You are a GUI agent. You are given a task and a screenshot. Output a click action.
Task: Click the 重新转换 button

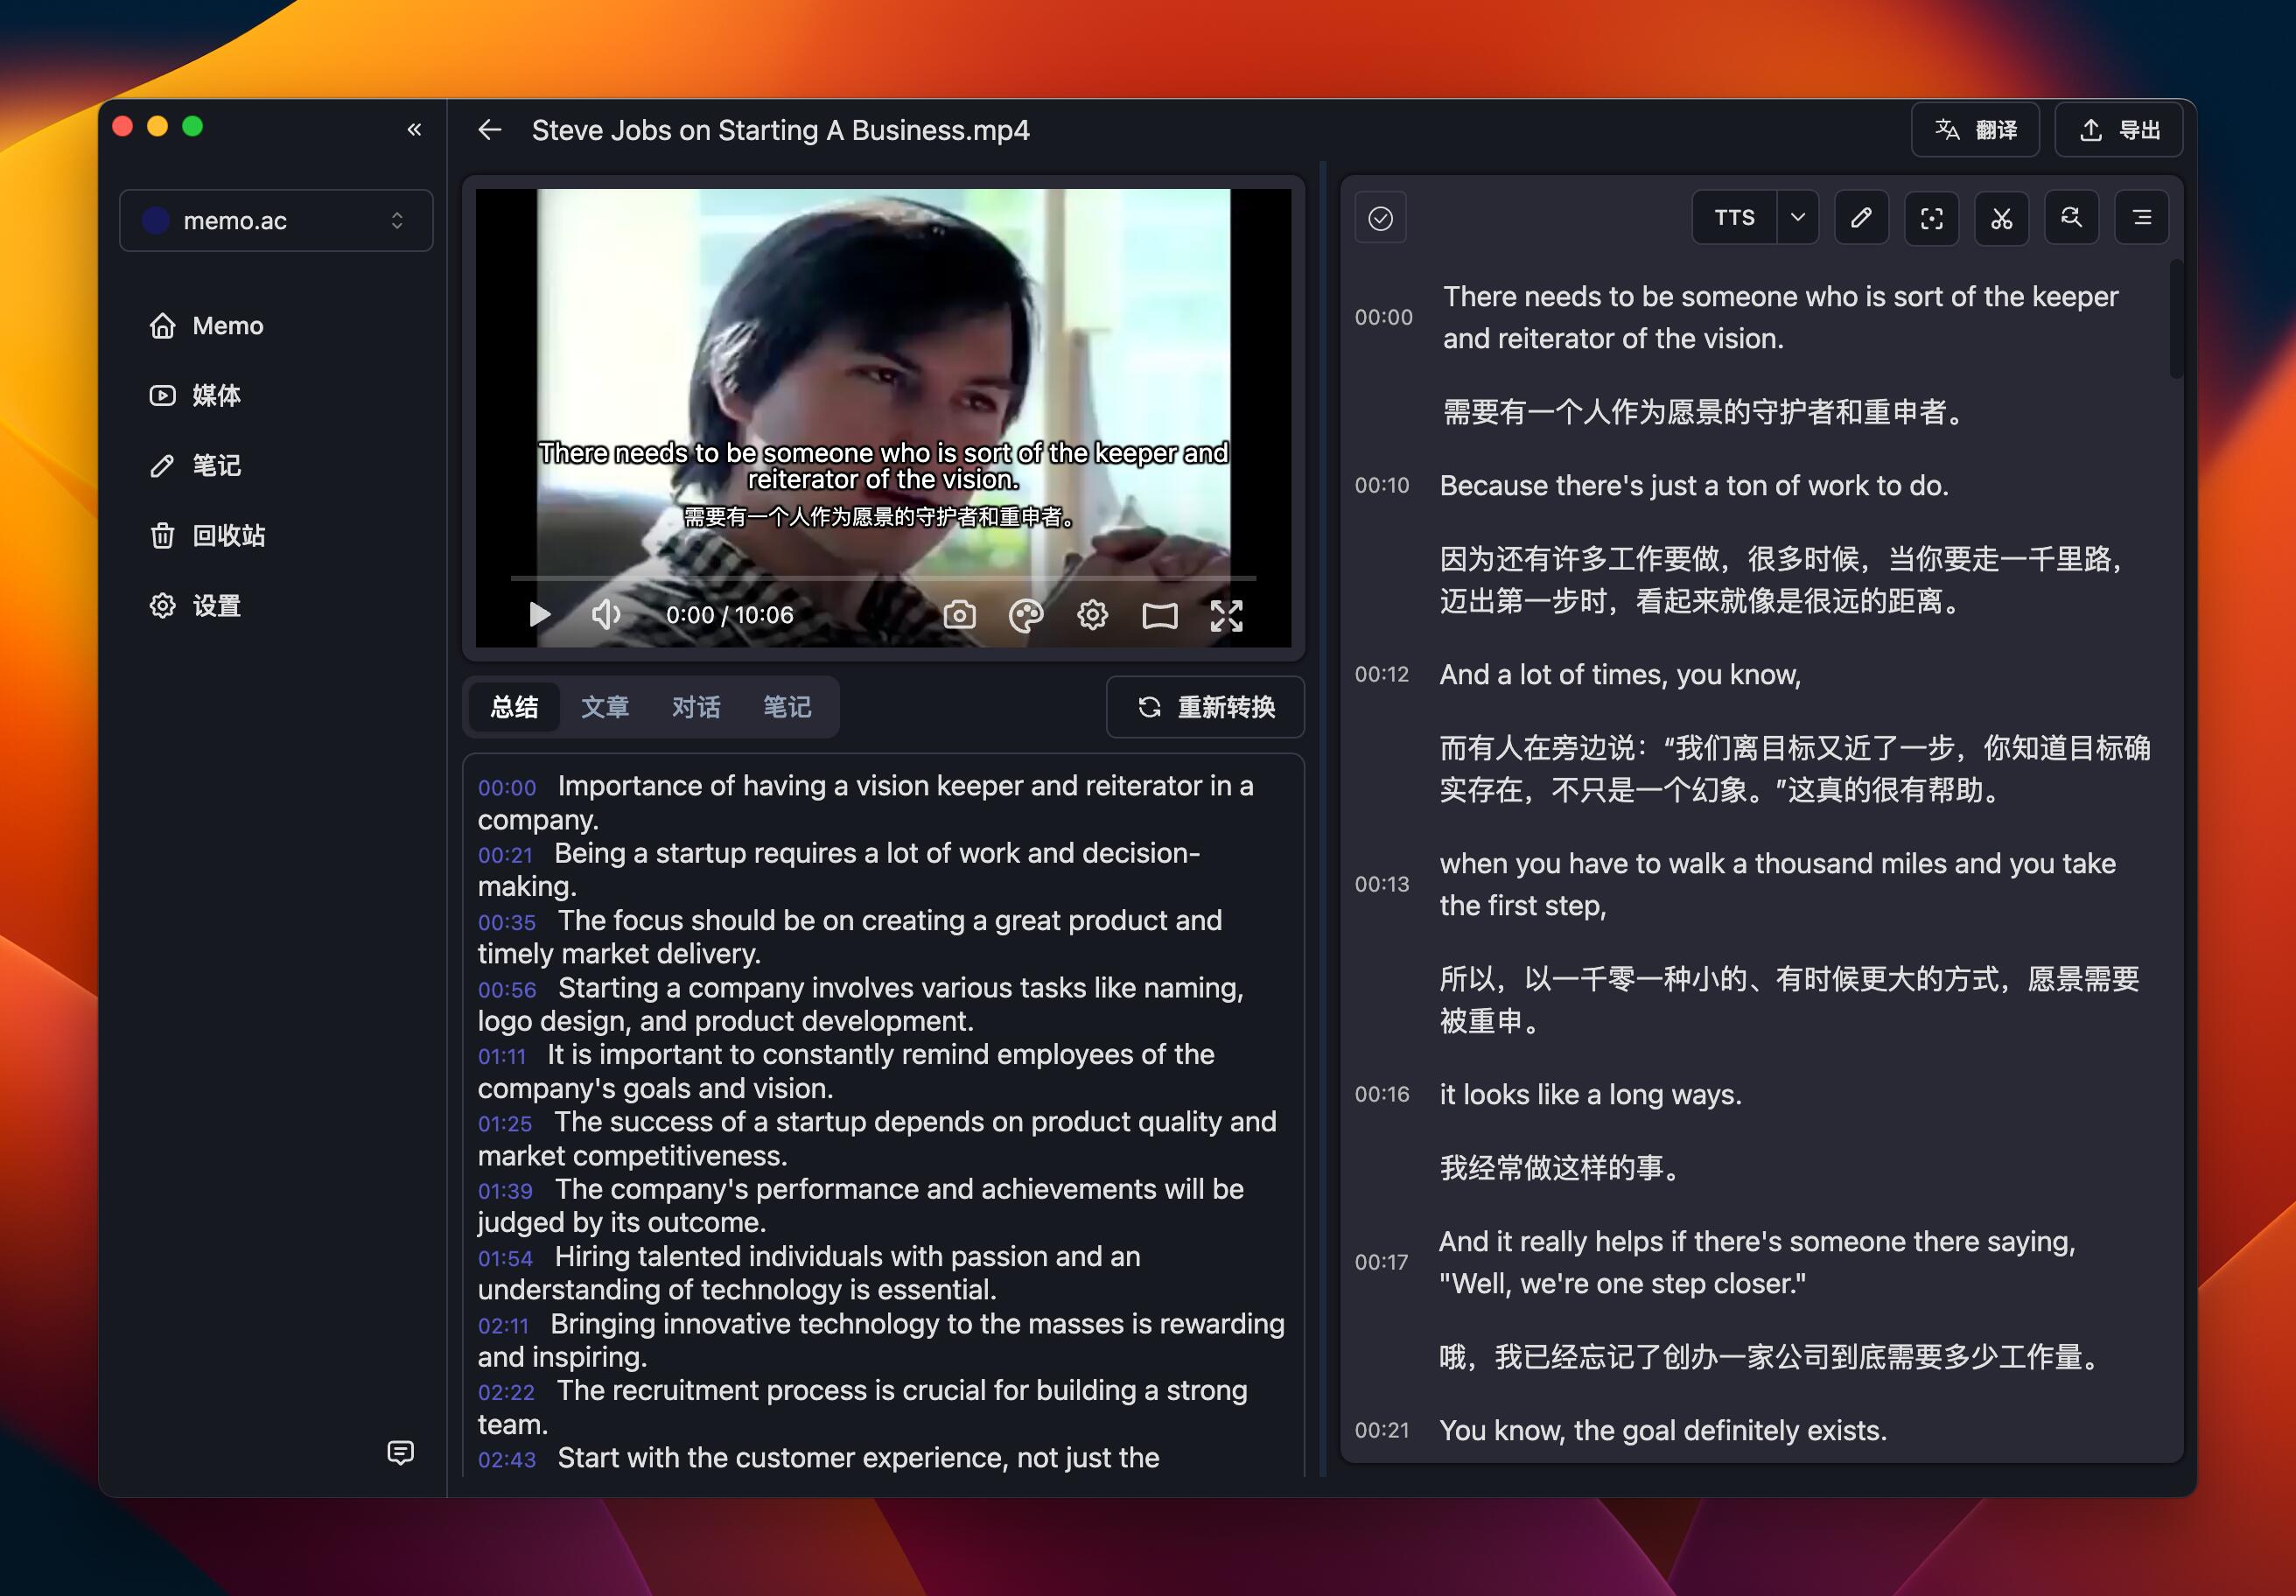pyautogui.click(x=1205, y=707)
